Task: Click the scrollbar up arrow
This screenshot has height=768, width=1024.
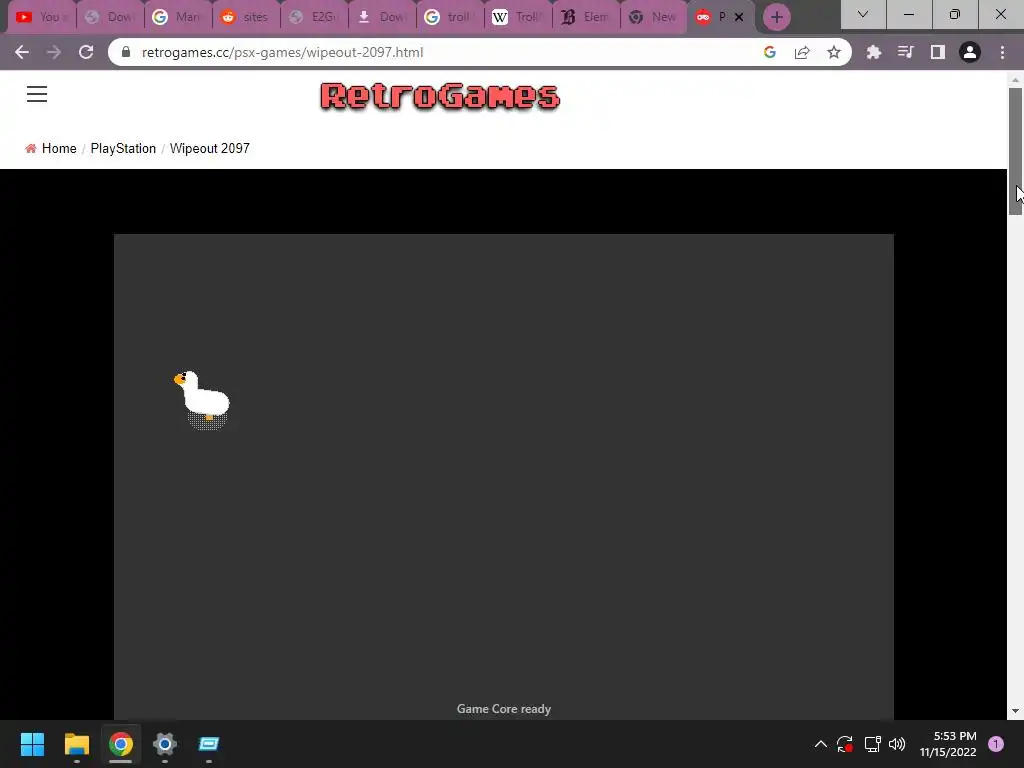Action: pyautogui.click(x=1015, y=79)
